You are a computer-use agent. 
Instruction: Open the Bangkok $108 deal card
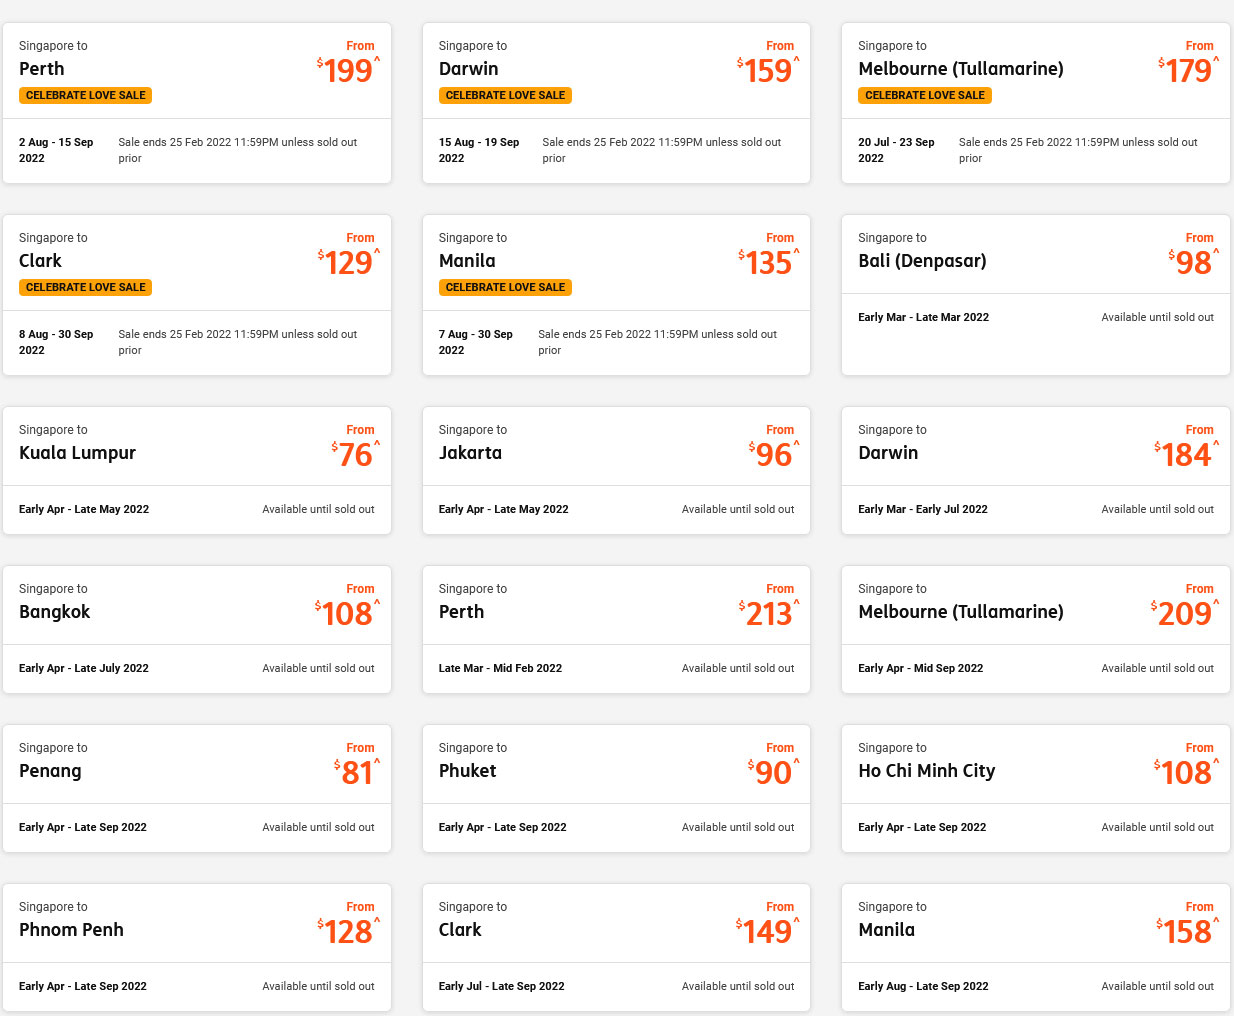(197, 629)
